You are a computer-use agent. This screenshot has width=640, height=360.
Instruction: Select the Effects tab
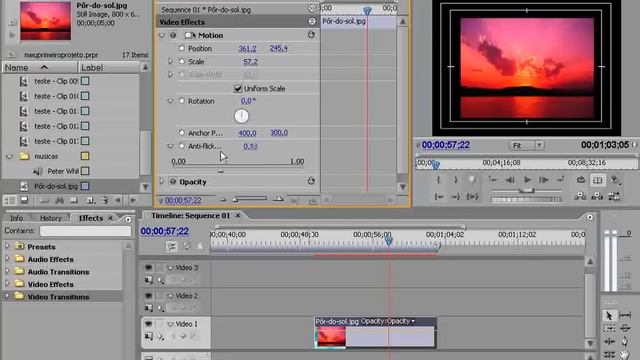point(91,218)
